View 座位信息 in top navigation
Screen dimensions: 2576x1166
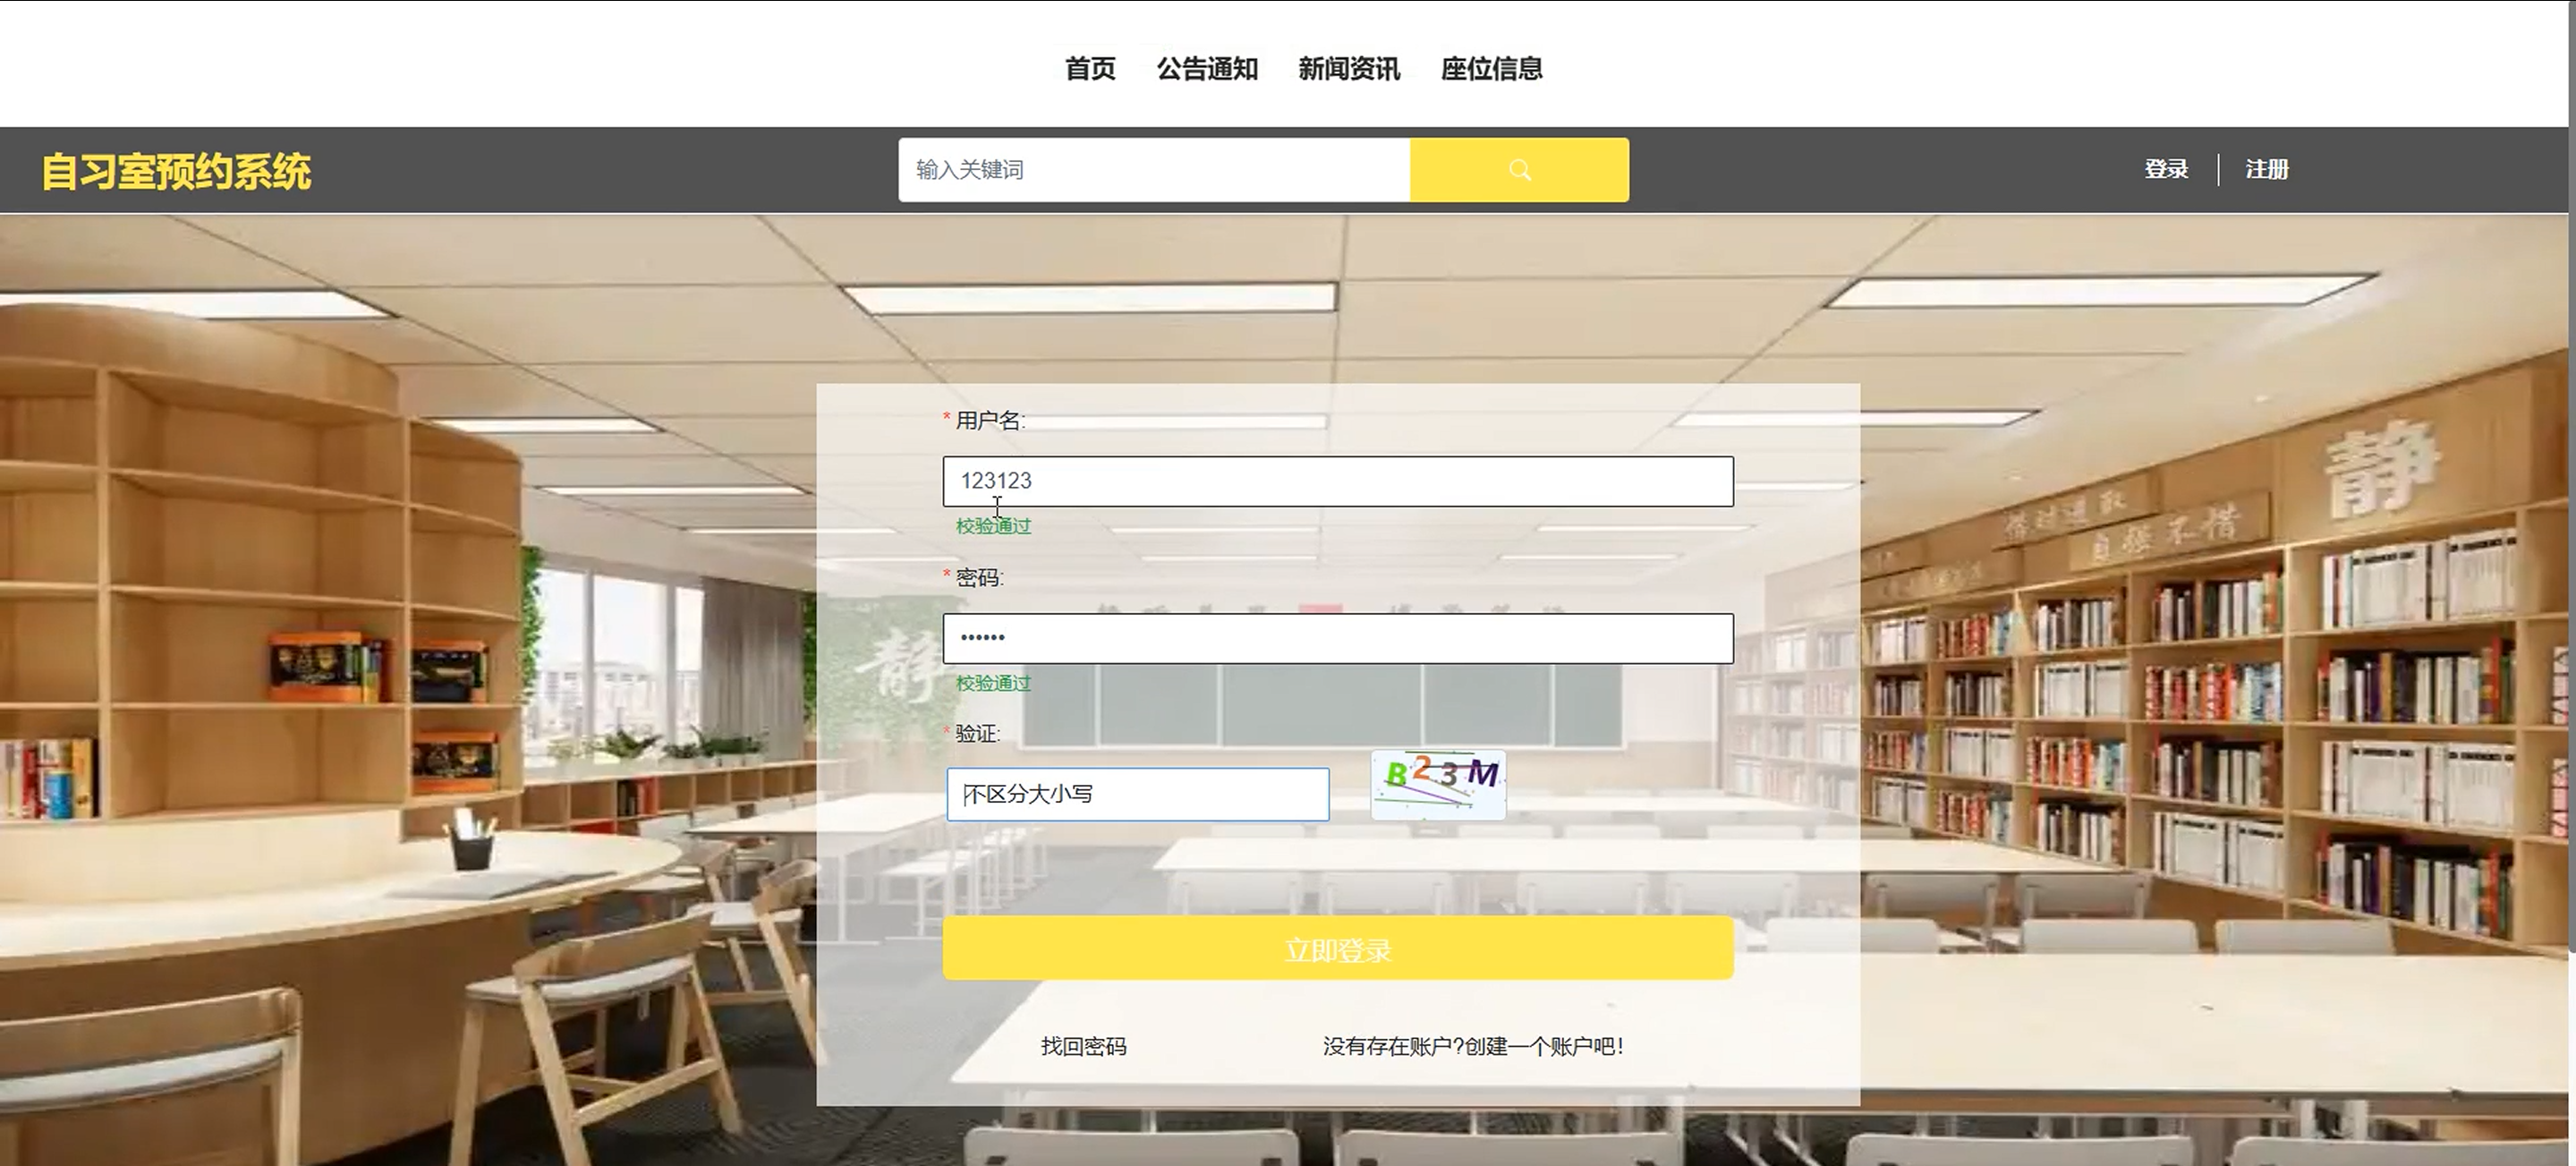1490,69
